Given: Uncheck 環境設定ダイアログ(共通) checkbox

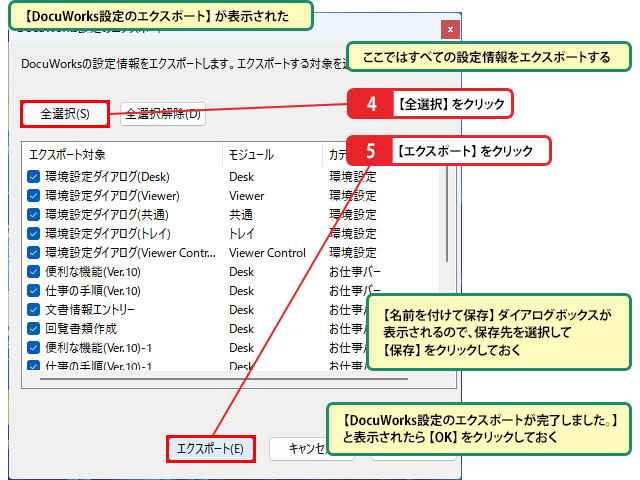Looking at the screenshot, I should pos(33,215).
